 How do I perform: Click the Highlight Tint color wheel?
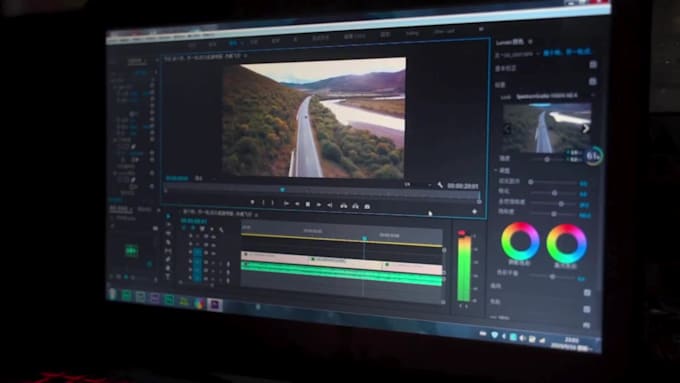(x=566, y=243)
